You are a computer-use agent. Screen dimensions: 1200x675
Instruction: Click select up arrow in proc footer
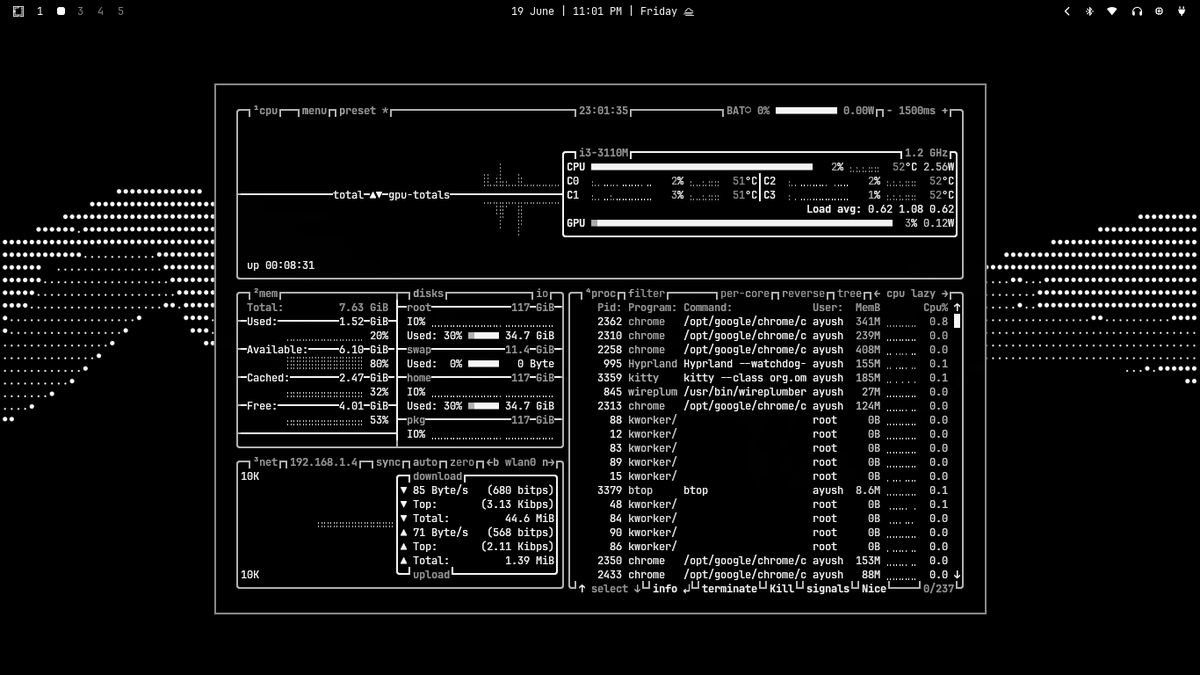click(582, 589)
